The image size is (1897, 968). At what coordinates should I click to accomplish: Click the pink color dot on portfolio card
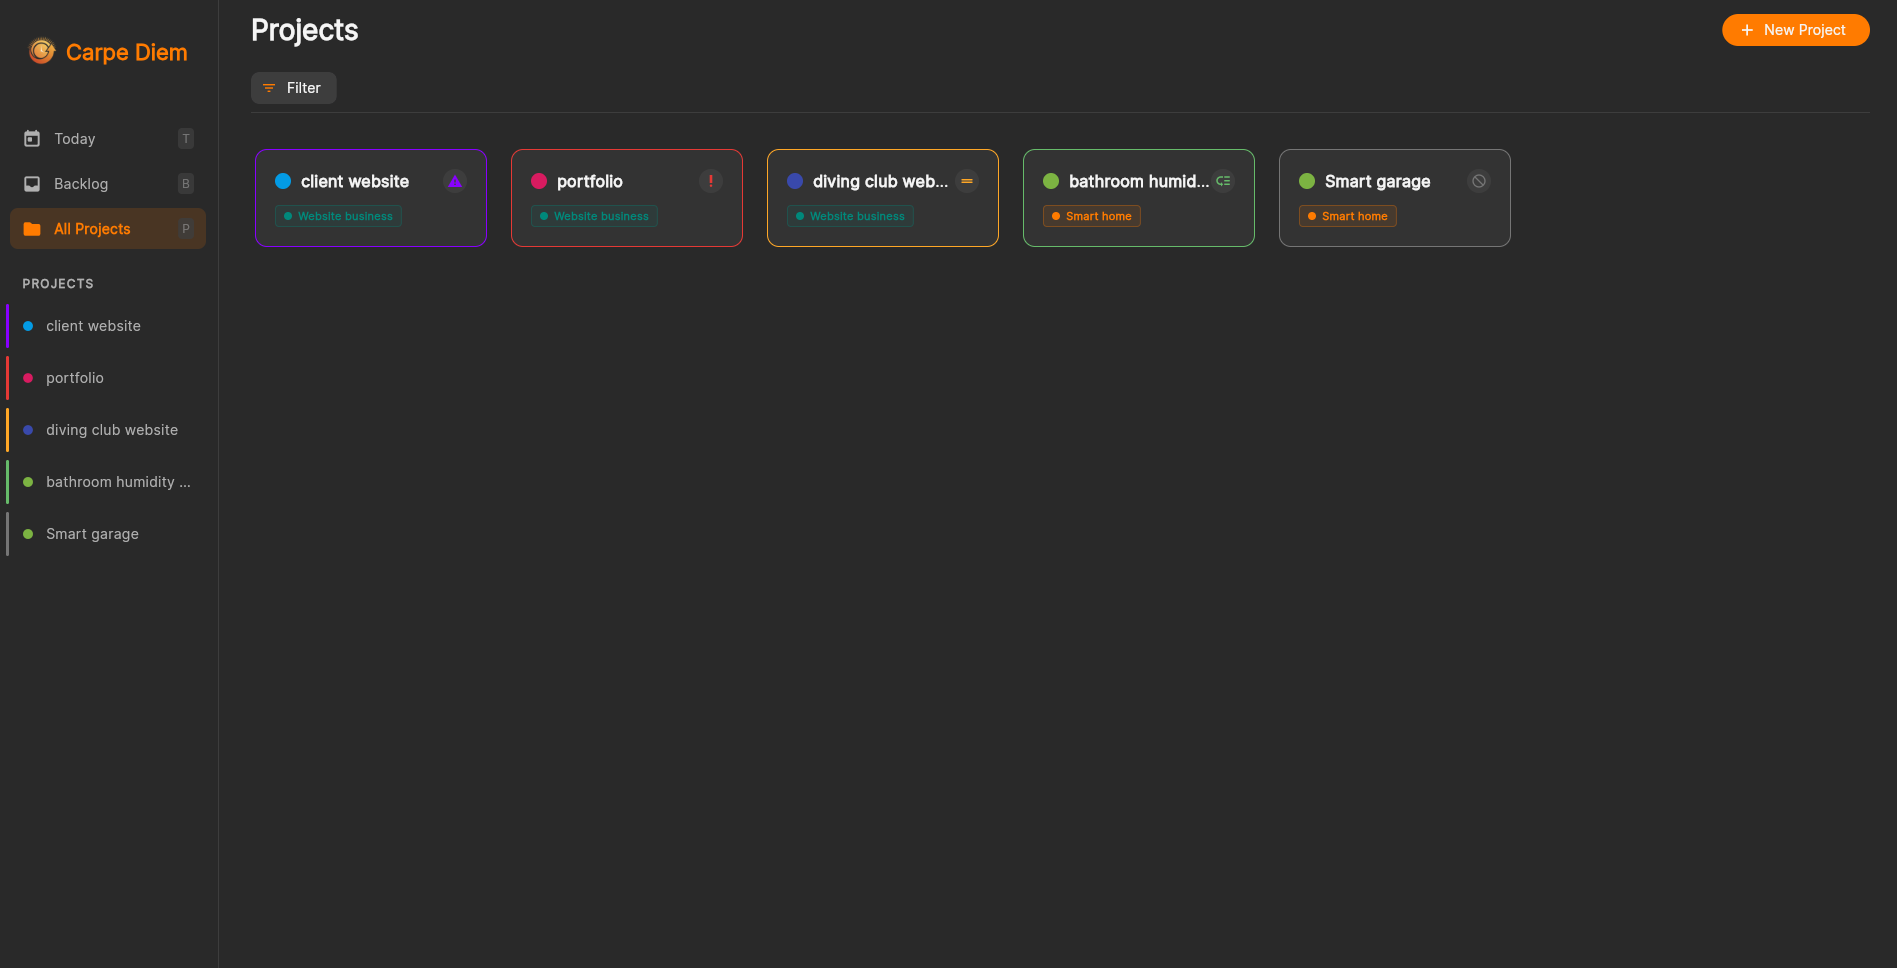pyautogui.click(x=539, y=181)
